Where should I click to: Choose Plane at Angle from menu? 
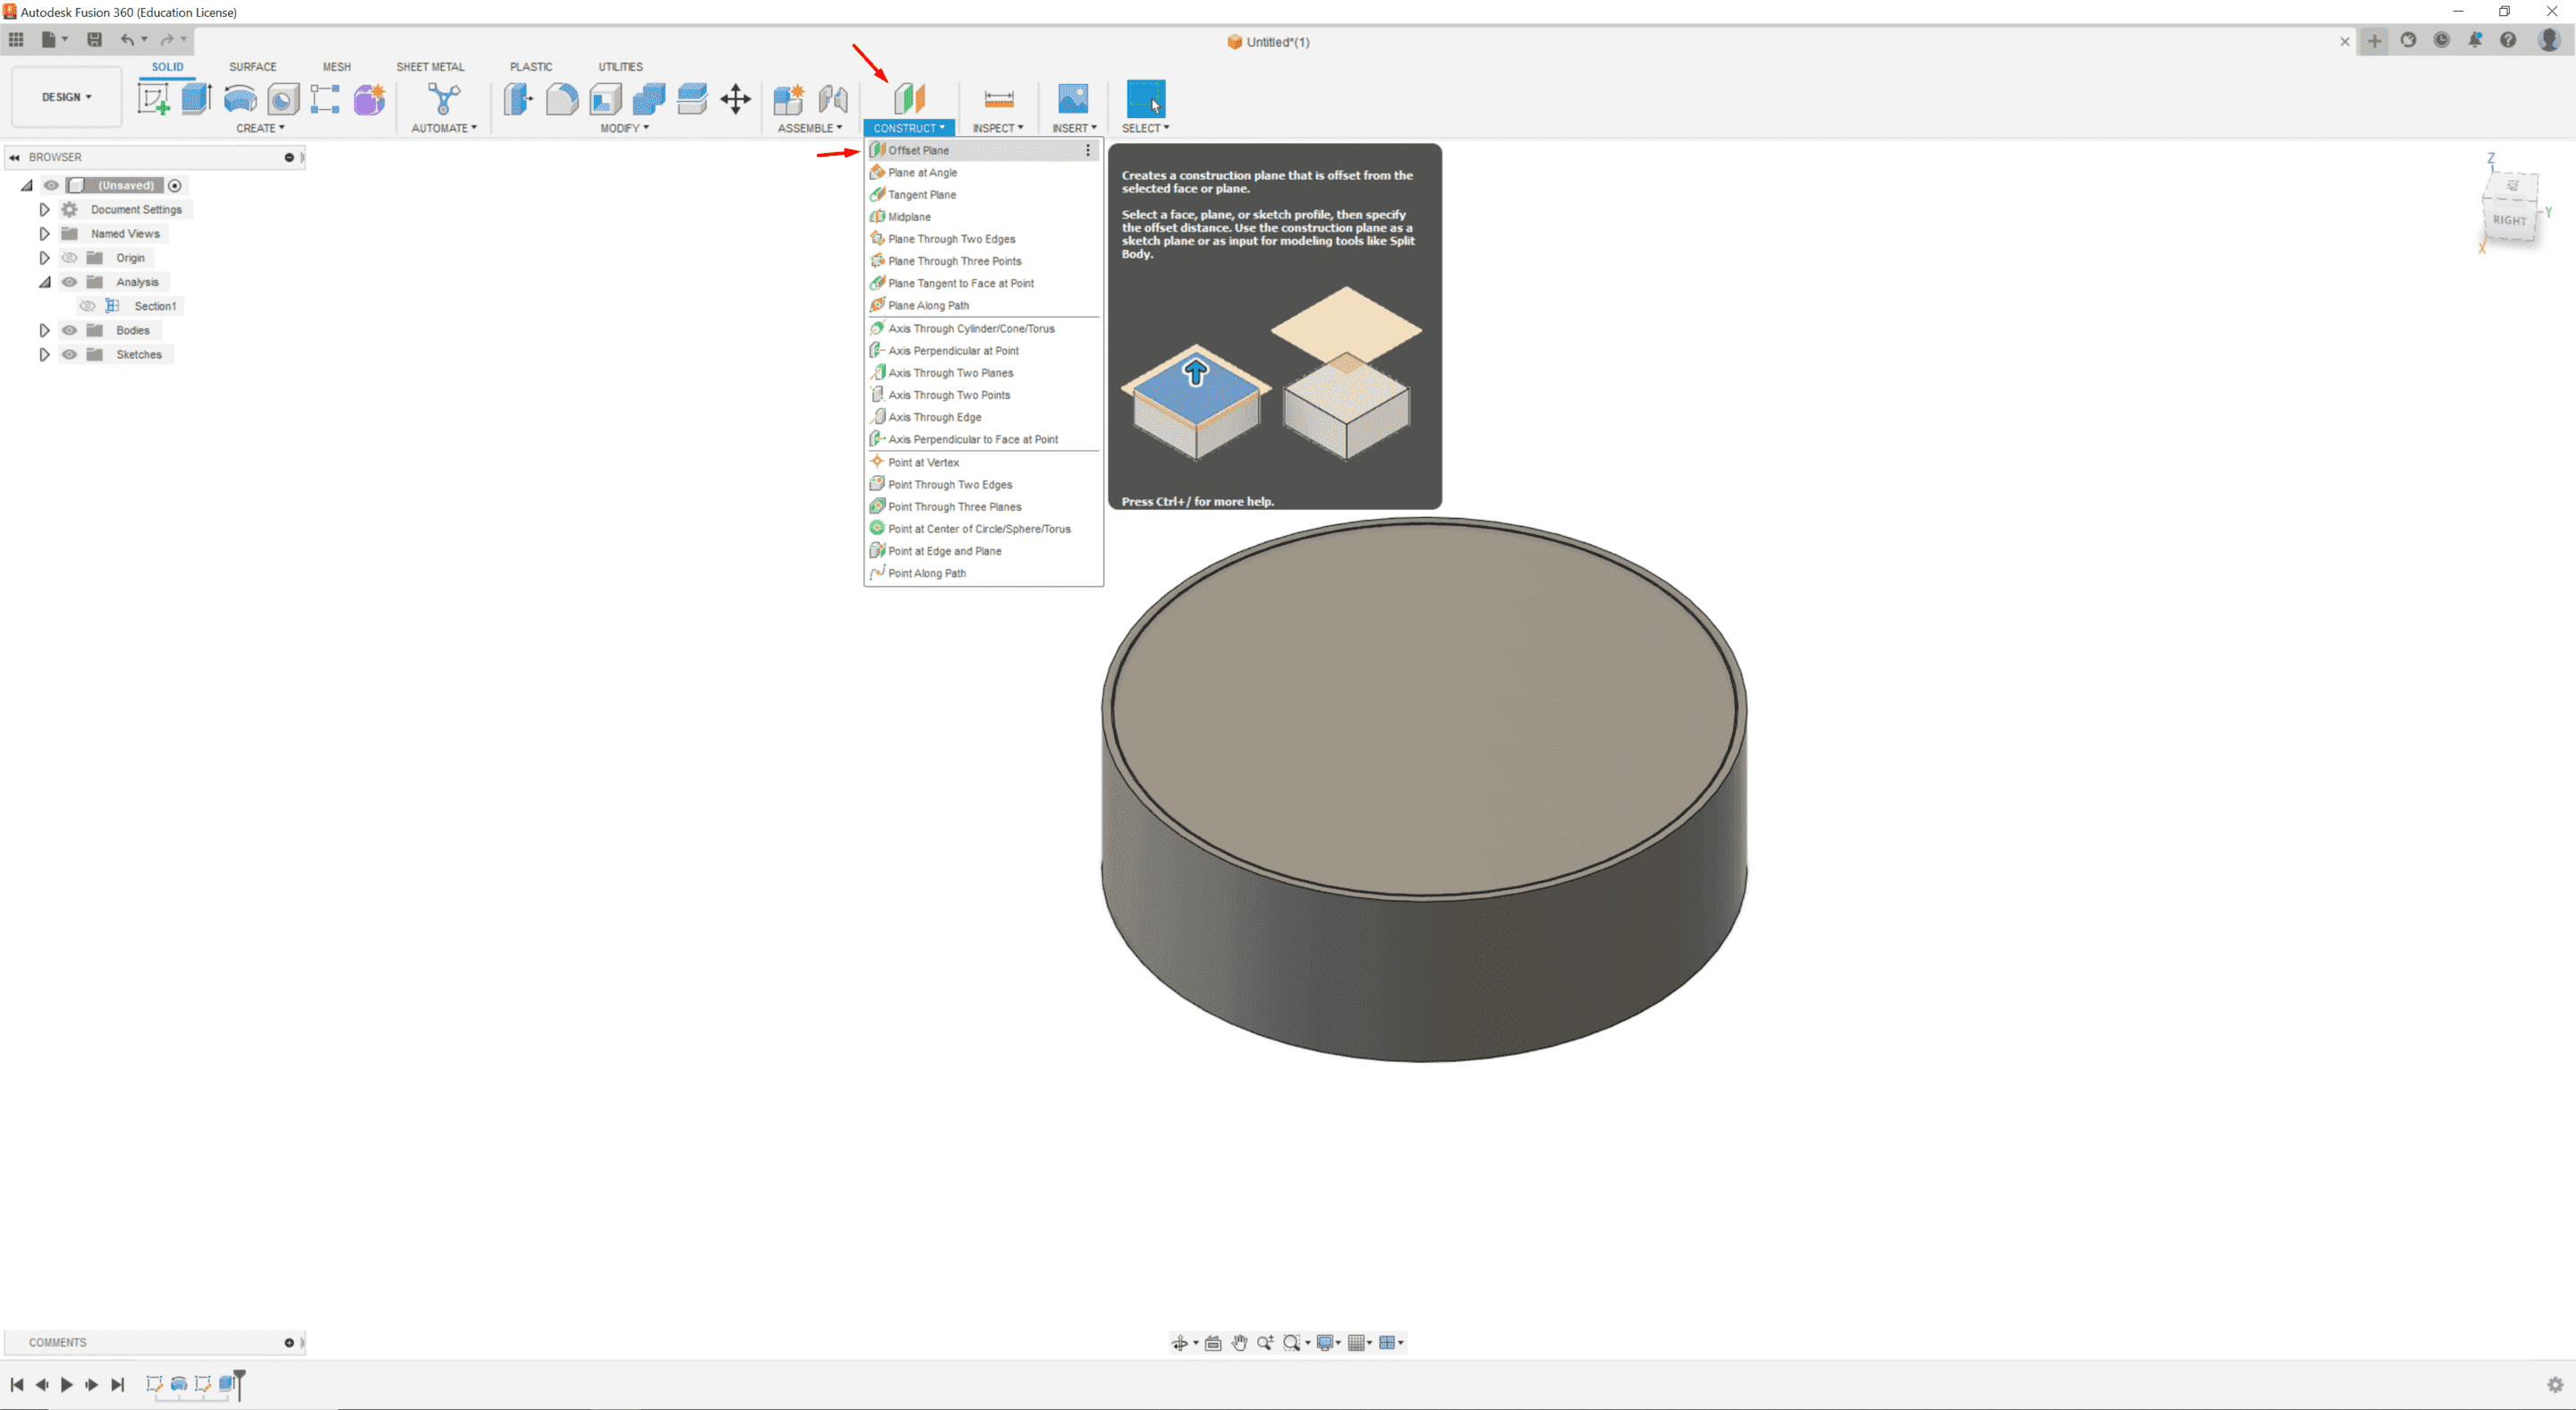click(x=983, y=172)
